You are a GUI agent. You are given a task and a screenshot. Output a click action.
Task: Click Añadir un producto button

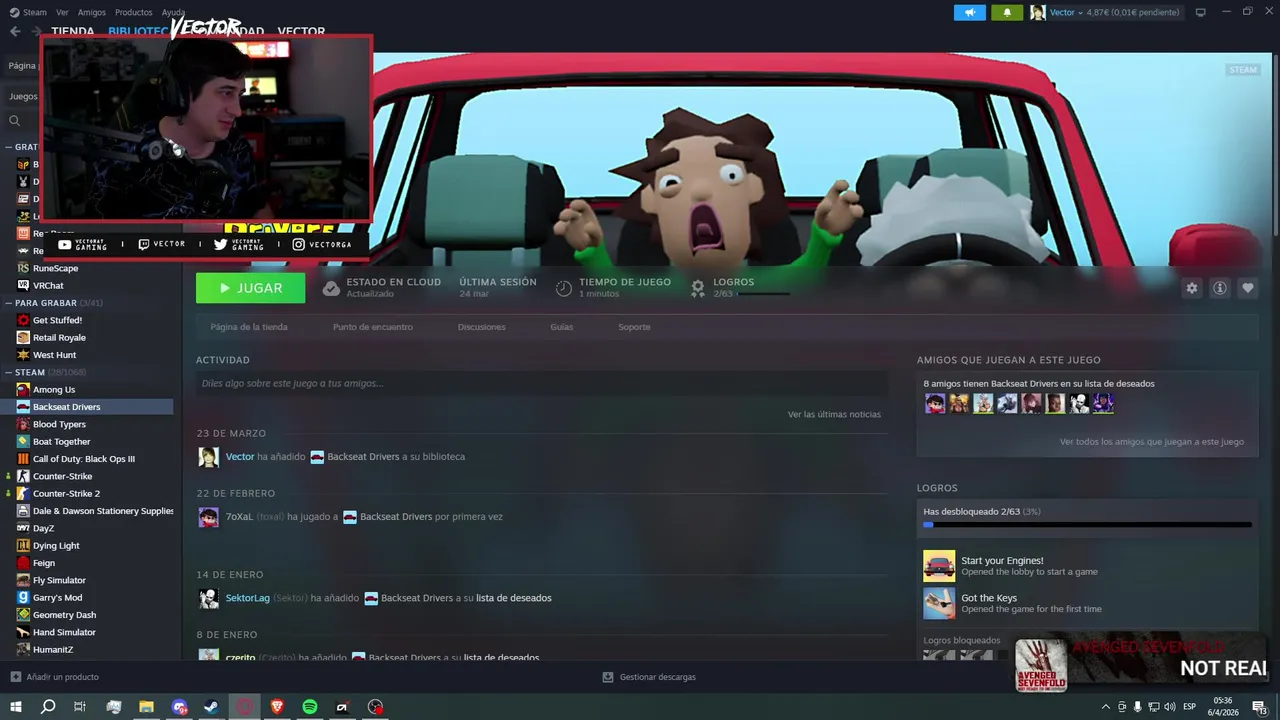(x=55, y=677)
